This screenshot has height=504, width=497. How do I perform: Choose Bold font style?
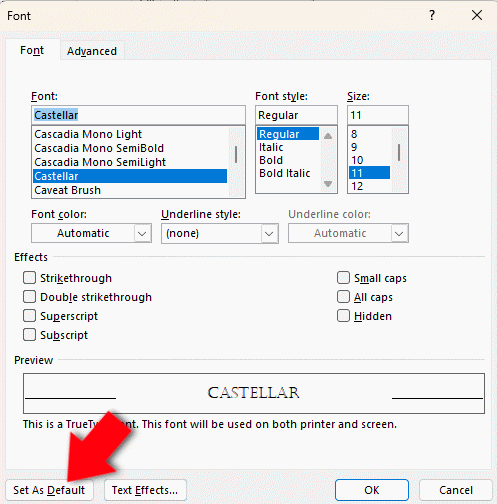(288, 160)
